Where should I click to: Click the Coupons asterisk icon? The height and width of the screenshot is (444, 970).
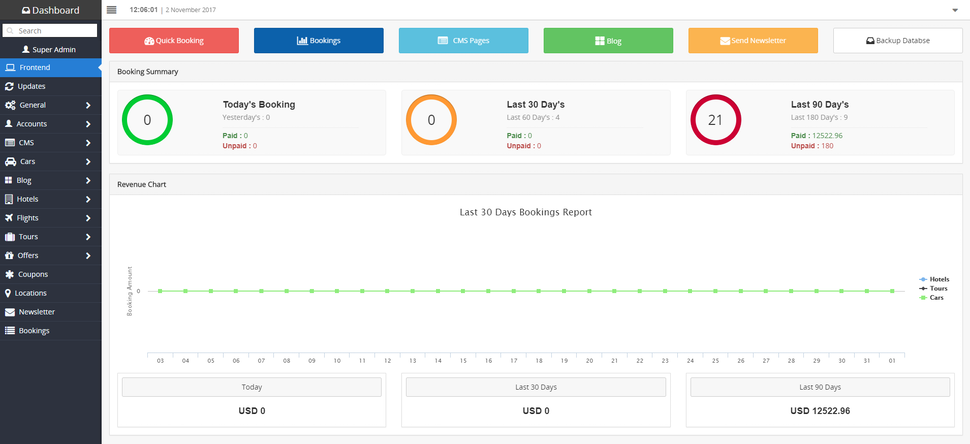pyautogui.click(x=9, y=274)
